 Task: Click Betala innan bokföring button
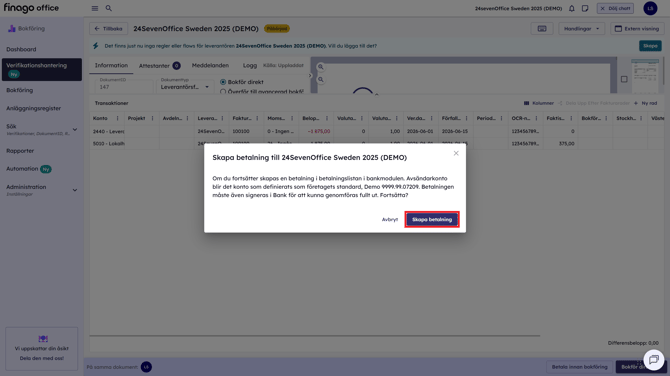(579, 367)
